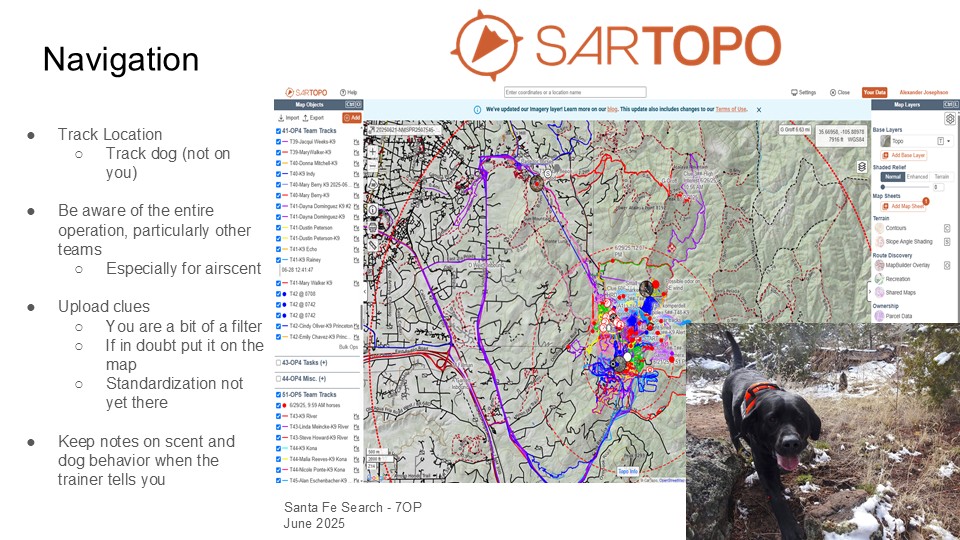
Task: Click Bulk Ops under OP4 tracks
Action: [348, 347]
